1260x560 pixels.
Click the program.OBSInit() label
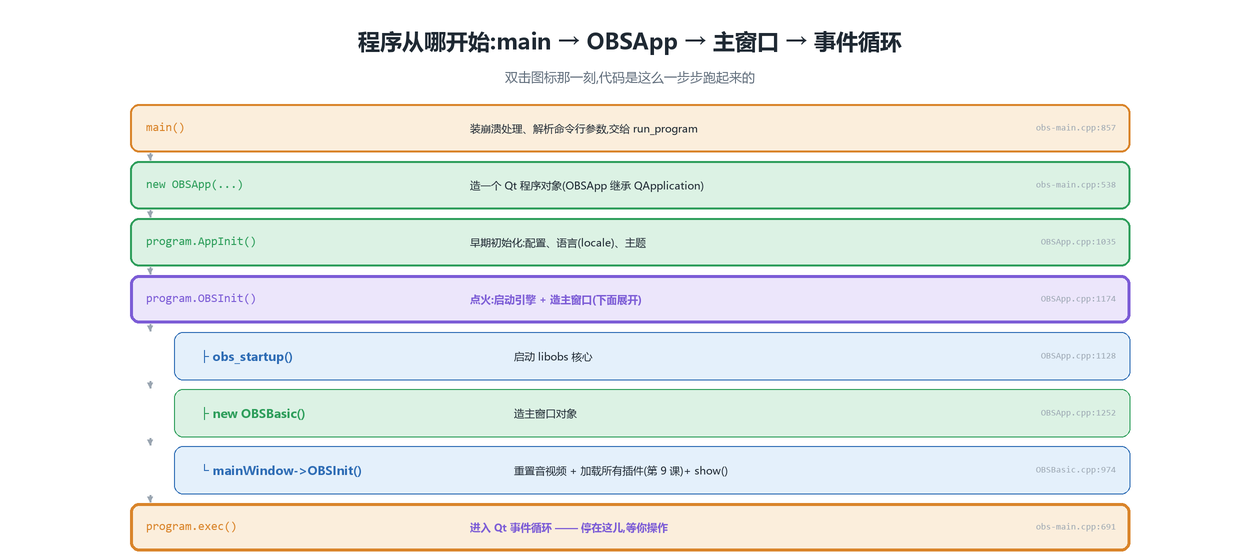click(201, 299)
